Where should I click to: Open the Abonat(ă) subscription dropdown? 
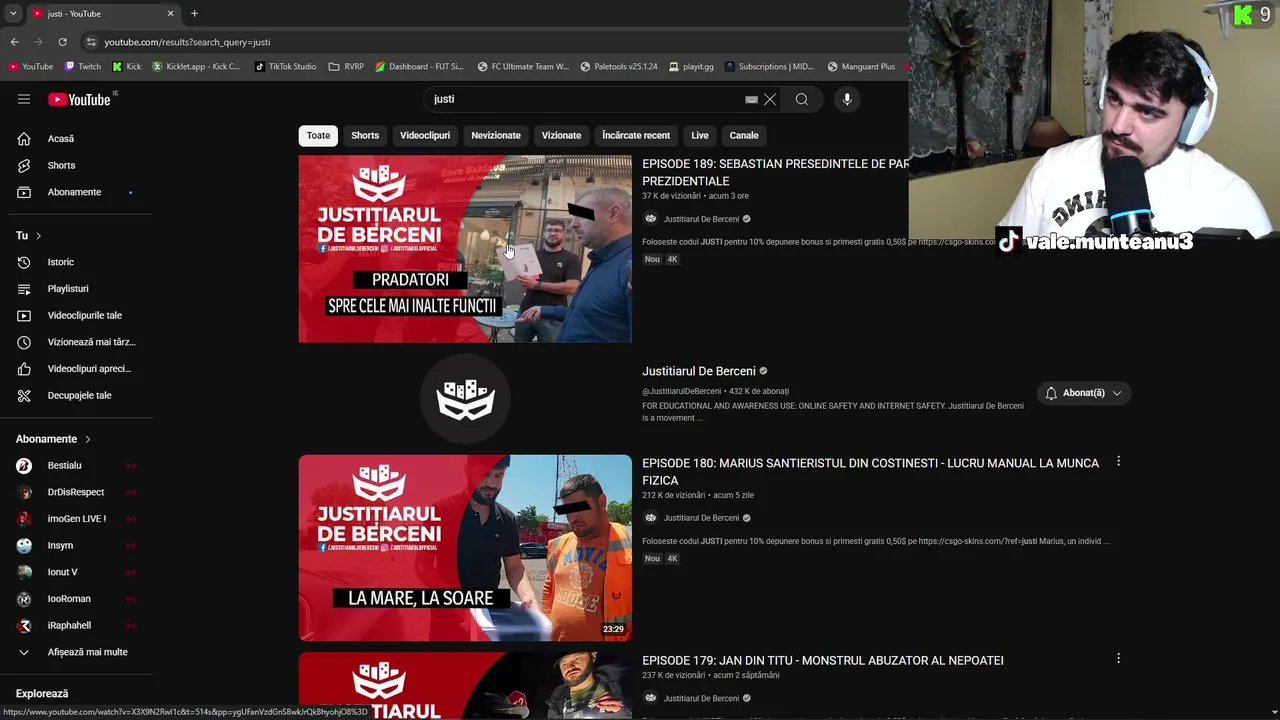tap(1084, 393)
